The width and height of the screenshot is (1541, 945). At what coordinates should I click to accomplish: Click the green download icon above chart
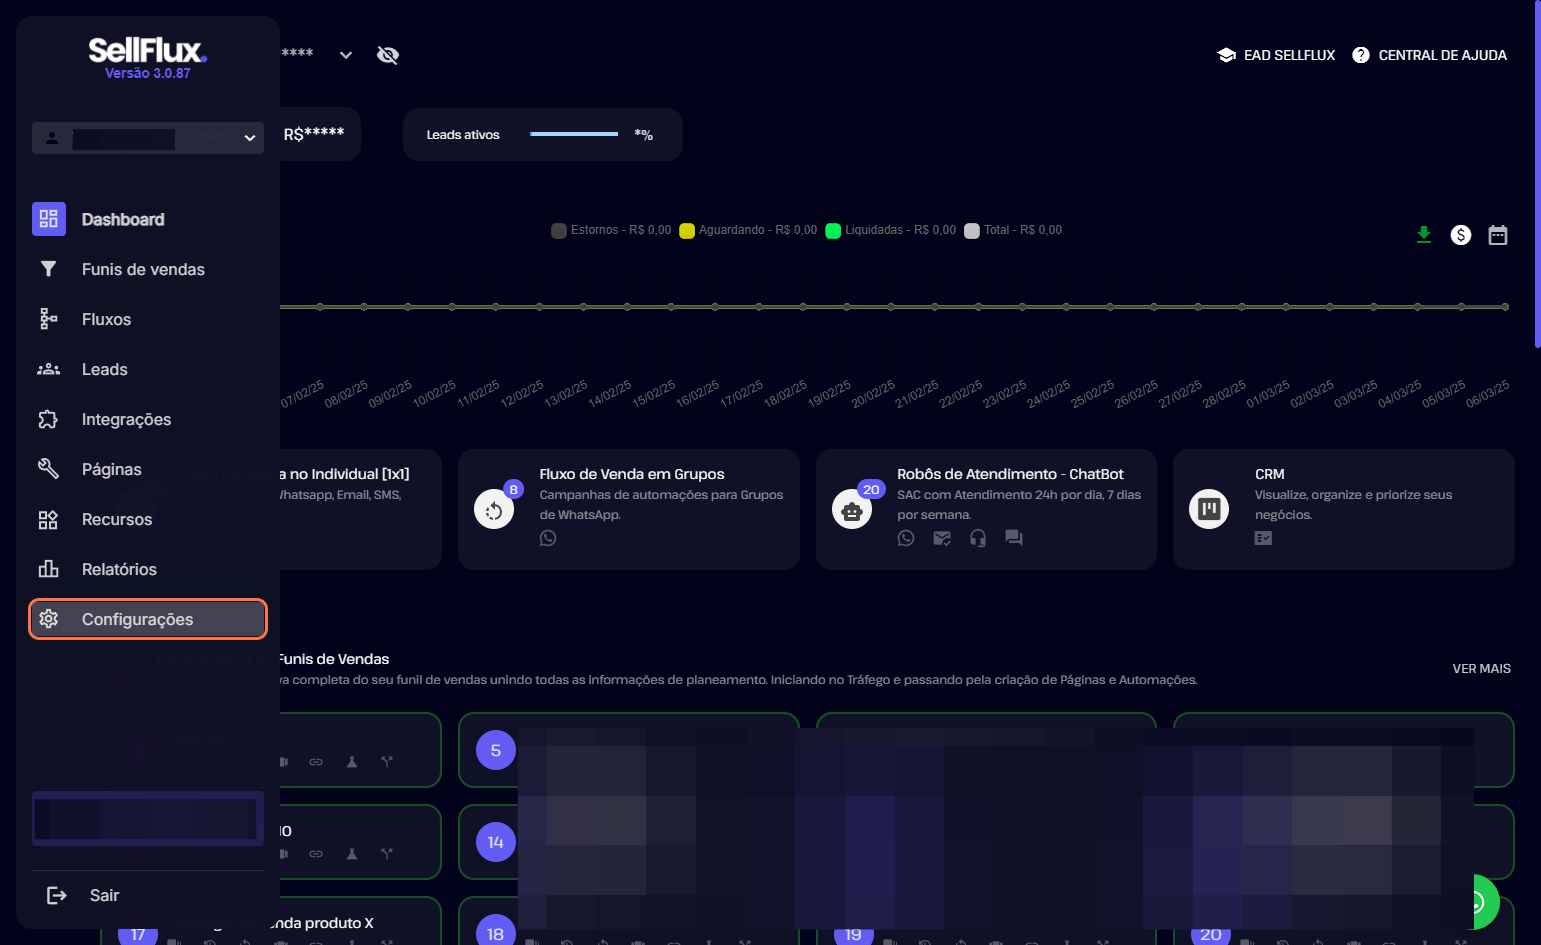pyautogui.click(x=1423, y=235)
